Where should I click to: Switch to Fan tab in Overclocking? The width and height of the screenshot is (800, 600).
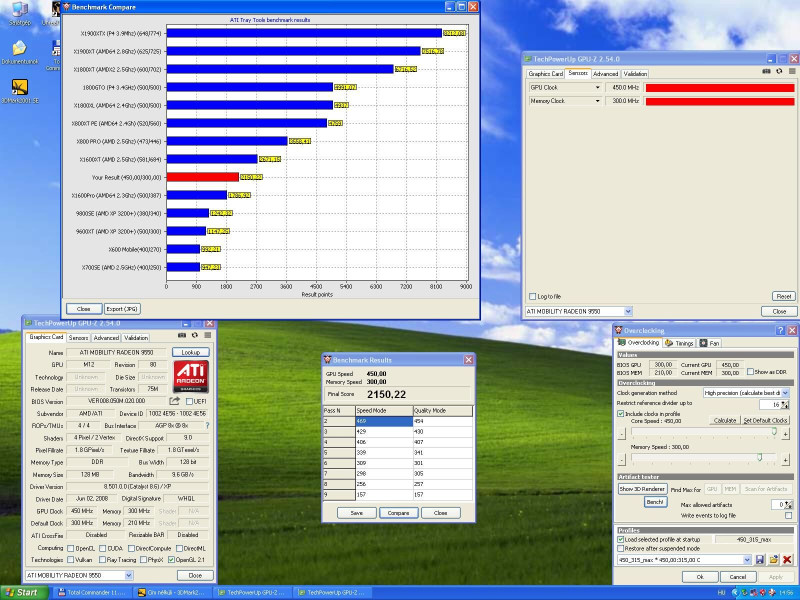pyautogui.click(x=710, y=343)
